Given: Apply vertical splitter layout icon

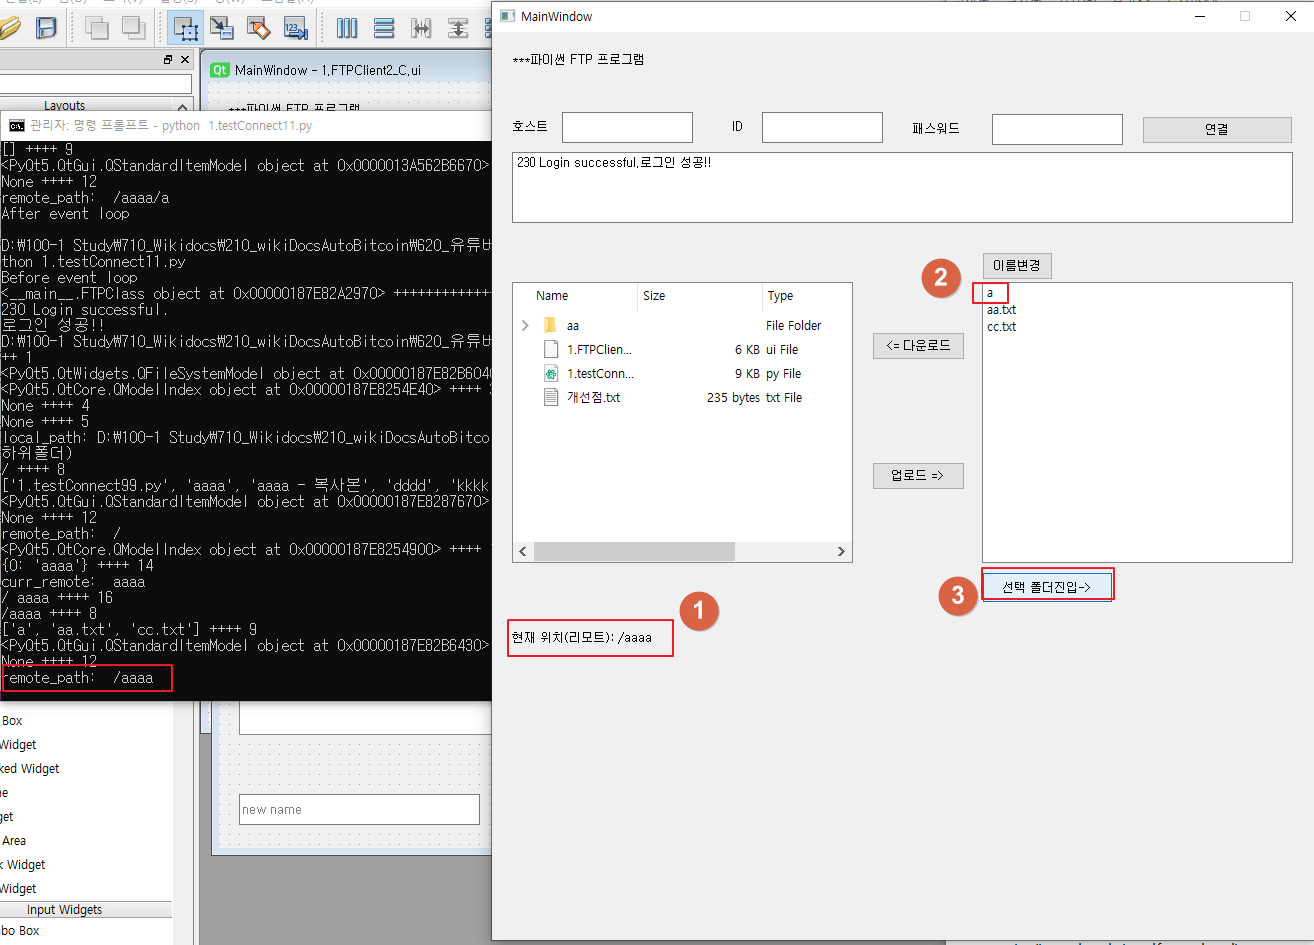Looking at the screenshot, I should [x=458, y=27].
